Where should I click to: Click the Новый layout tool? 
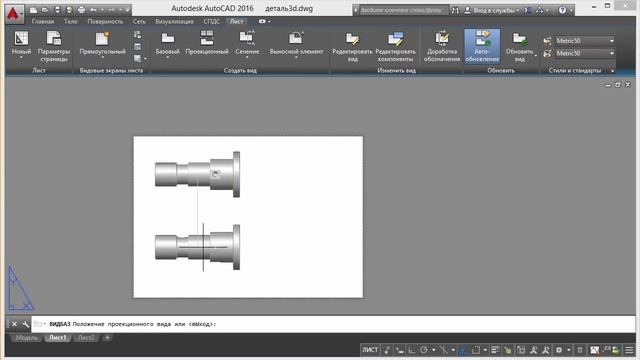21,44
